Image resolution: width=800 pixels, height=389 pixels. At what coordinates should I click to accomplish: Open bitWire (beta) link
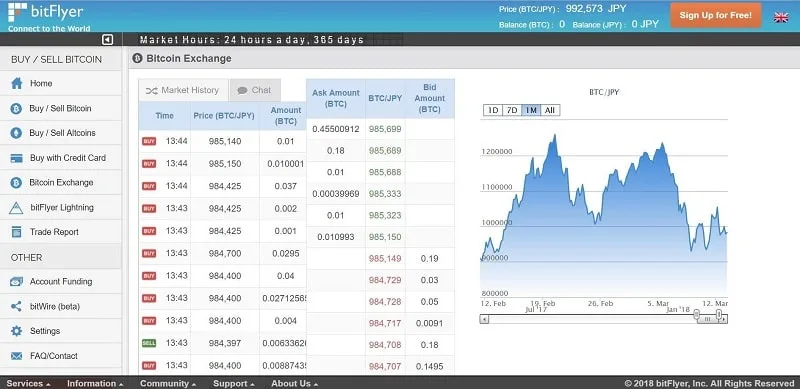point(61,307)
